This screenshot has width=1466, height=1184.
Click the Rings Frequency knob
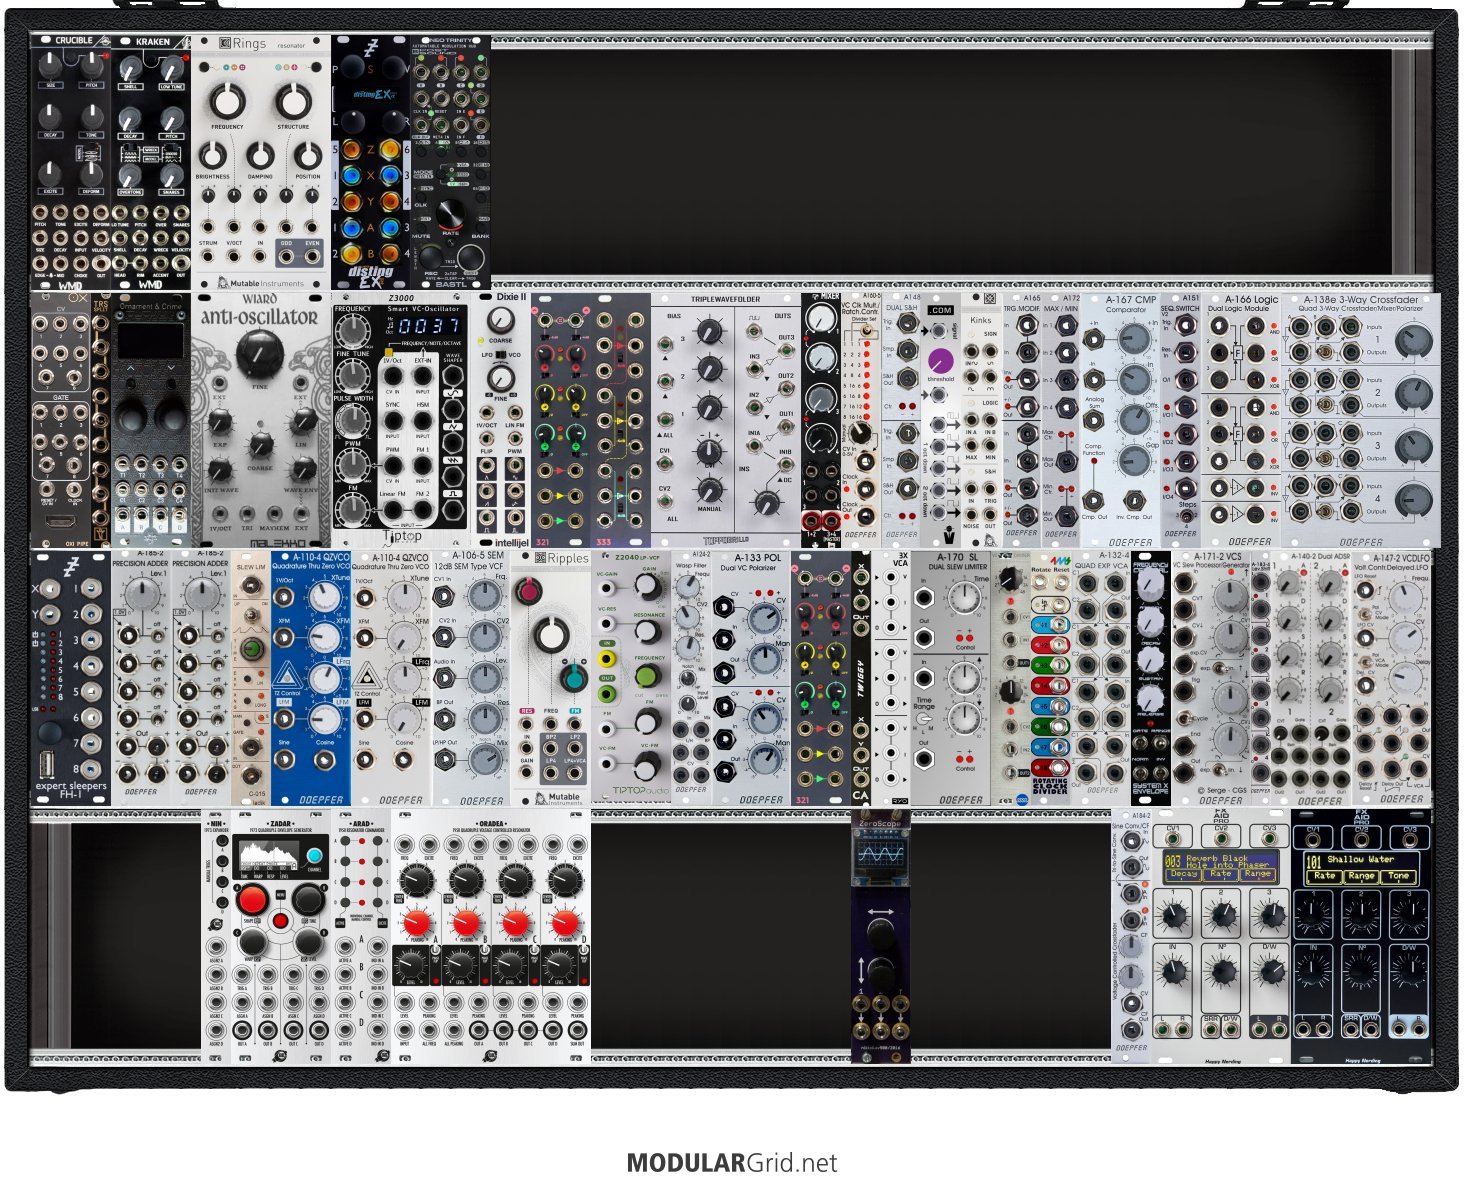[x=227, y=101]
